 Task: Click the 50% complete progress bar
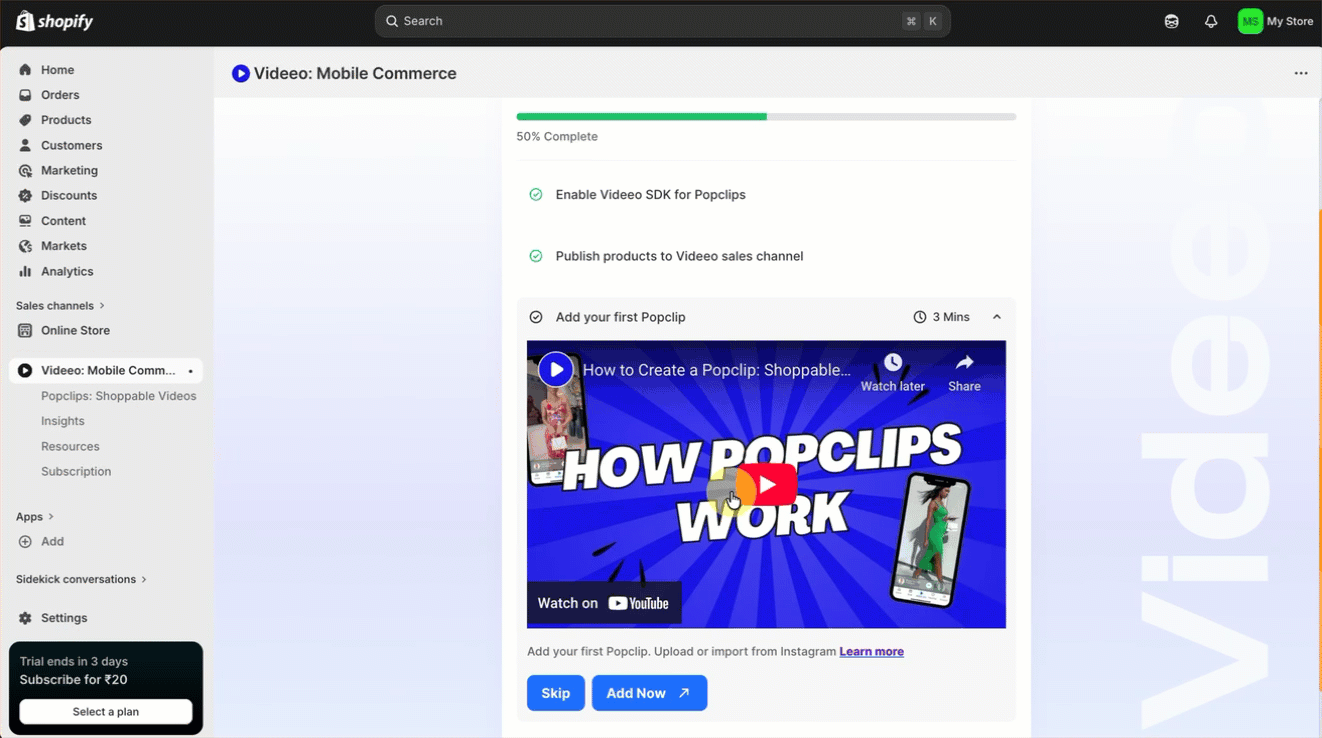pyautogui.click(x=766, y=117)
